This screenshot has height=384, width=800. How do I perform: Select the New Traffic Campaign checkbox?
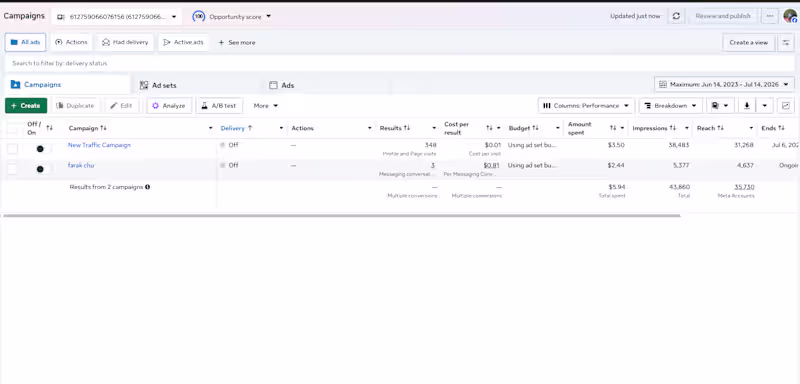(x=12, y=148)
